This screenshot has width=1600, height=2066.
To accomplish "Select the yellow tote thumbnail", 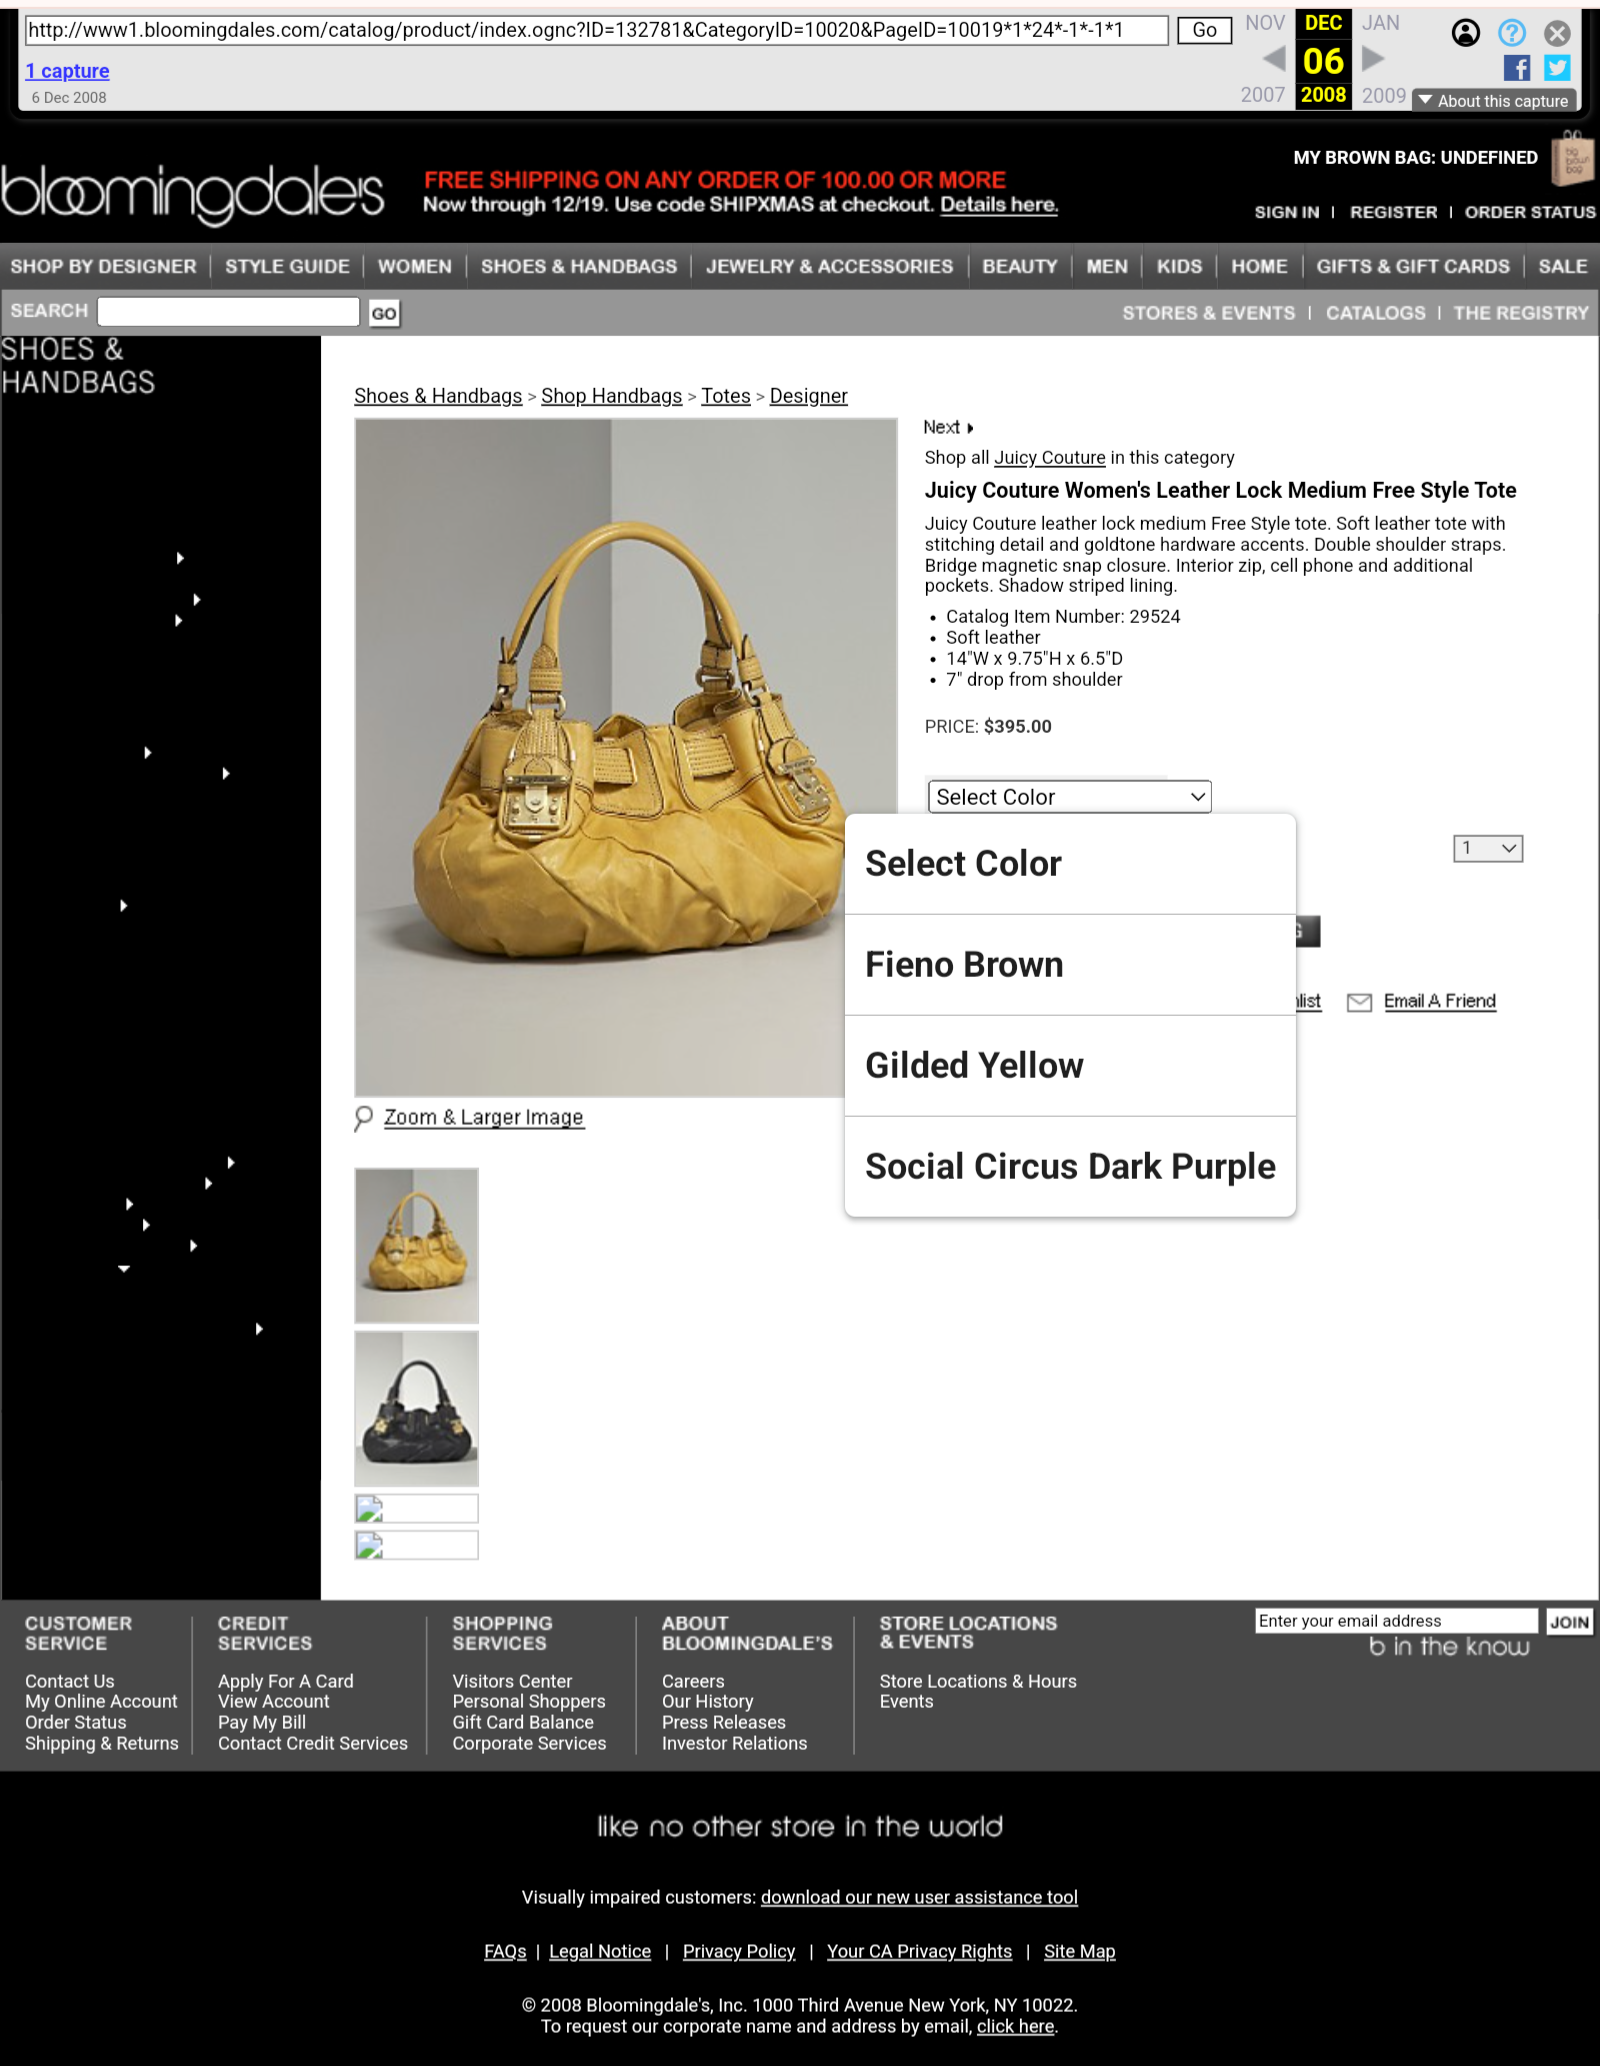I will (416, 1245).
